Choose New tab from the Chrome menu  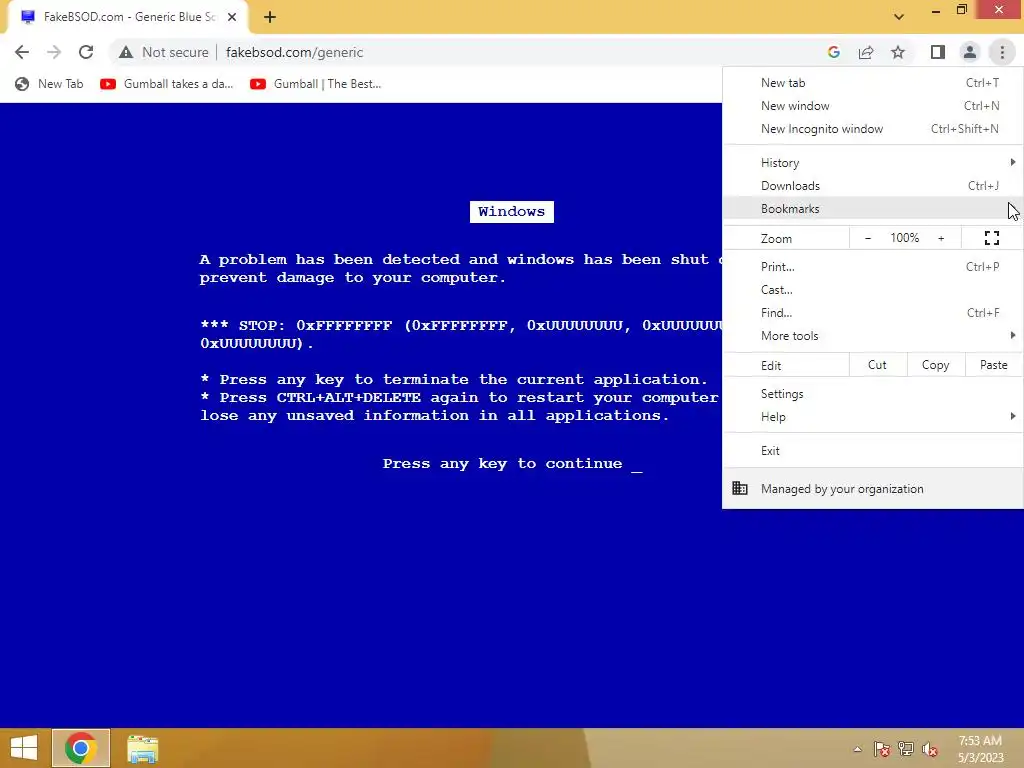coord(872,83)
